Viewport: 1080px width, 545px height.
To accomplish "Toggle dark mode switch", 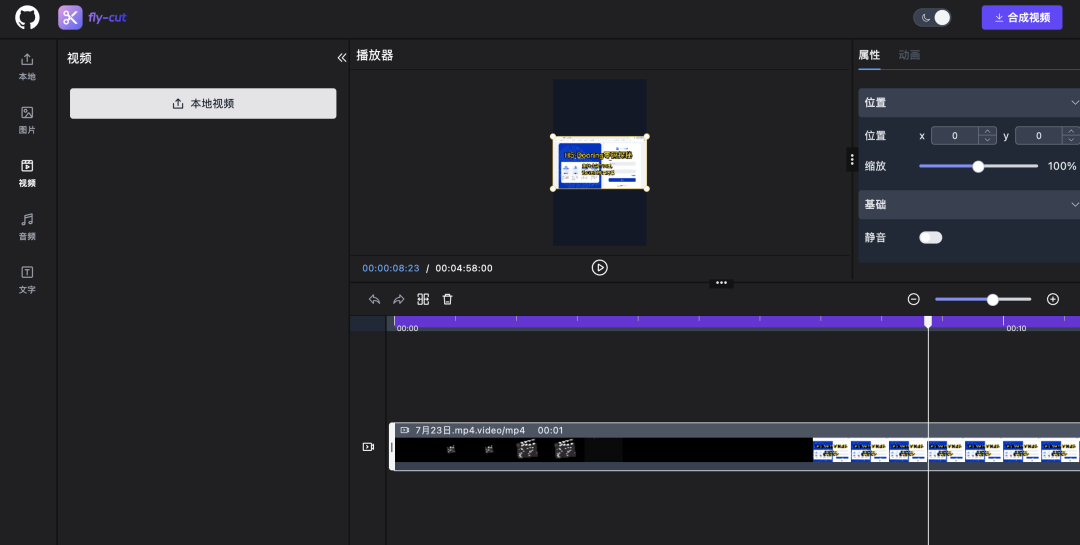I will (933, 17).
